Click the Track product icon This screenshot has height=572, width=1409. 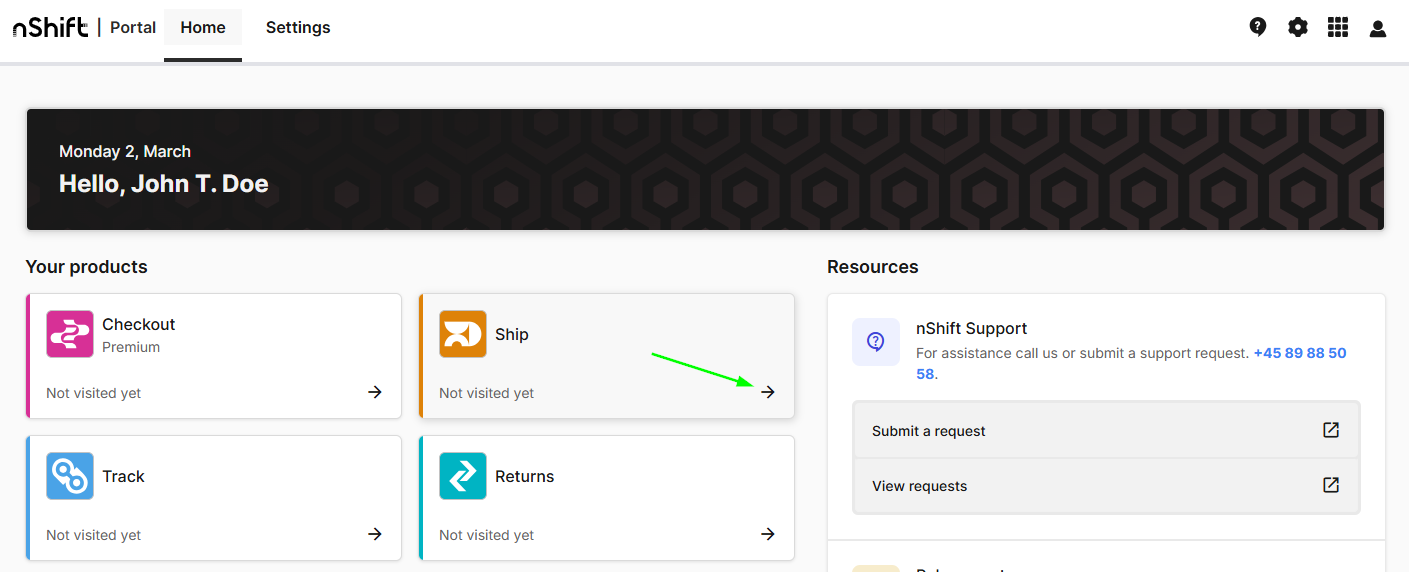click(x=70, y=476)
